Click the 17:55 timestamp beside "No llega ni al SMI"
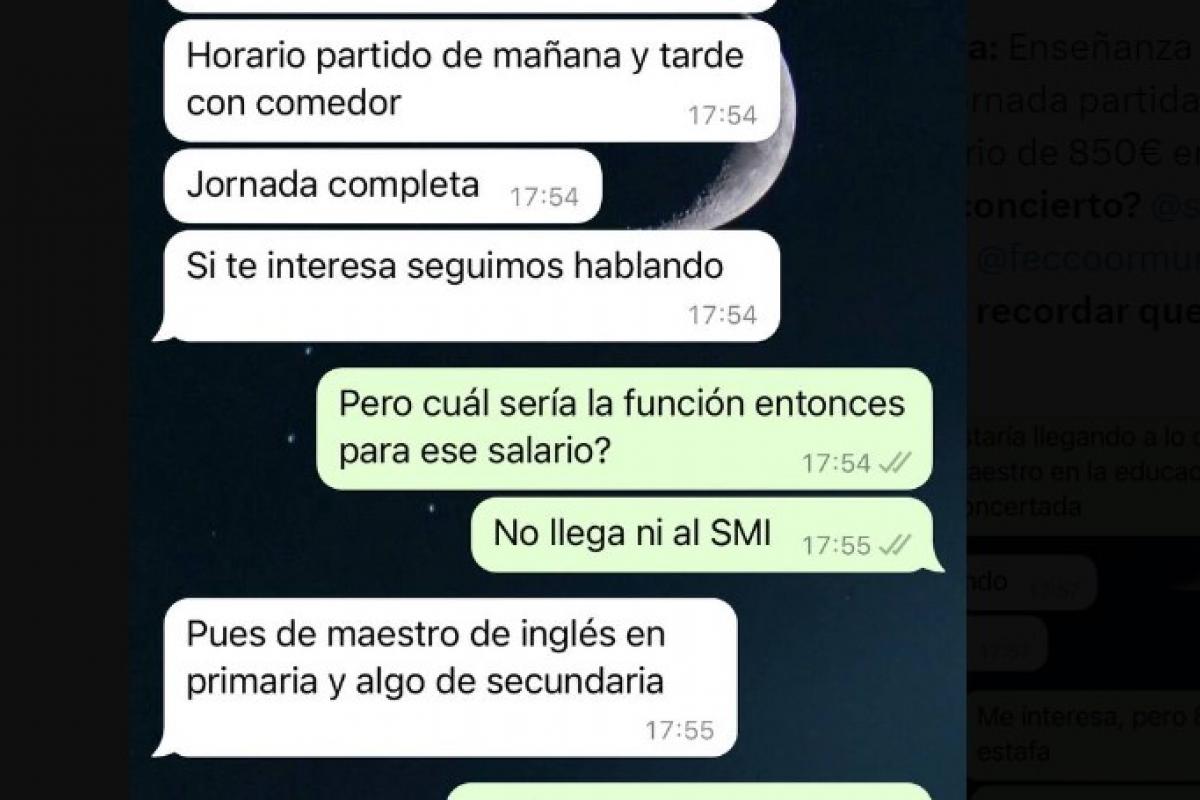Viewport: 1200px width, 800px height. [x=837, y=545]
